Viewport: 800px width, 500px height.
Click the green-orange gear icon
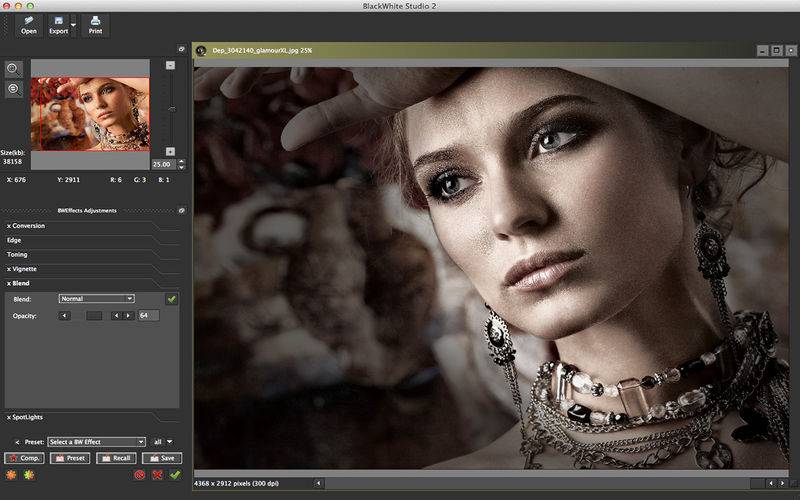coord(28,475)
